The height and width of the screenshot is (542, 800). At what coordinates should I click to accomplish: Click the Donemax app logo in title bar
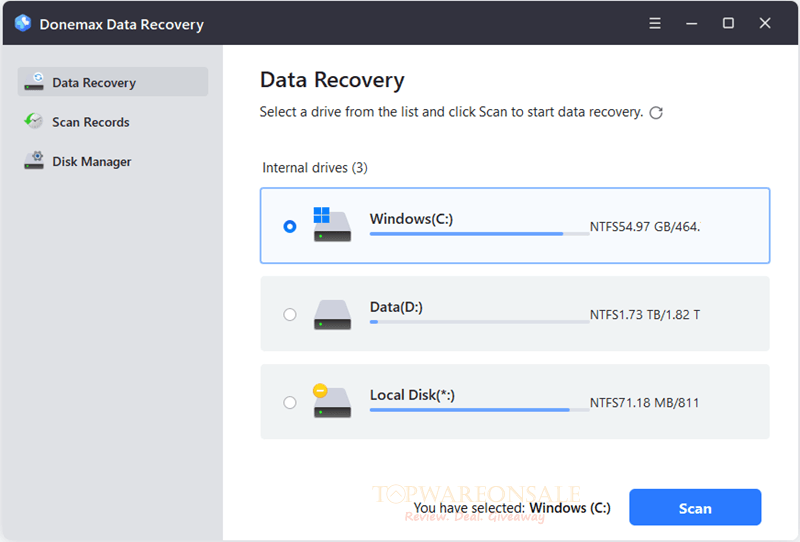(23, 23)
